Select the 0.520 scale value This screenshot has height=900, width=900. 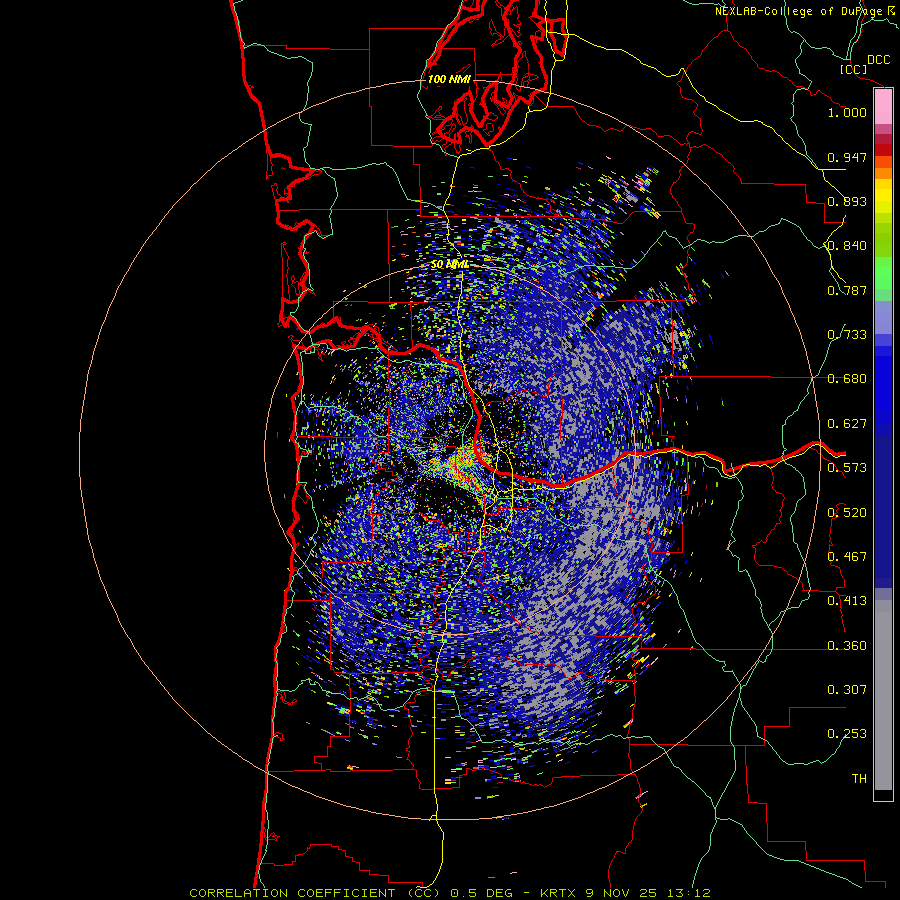[847, 513]
